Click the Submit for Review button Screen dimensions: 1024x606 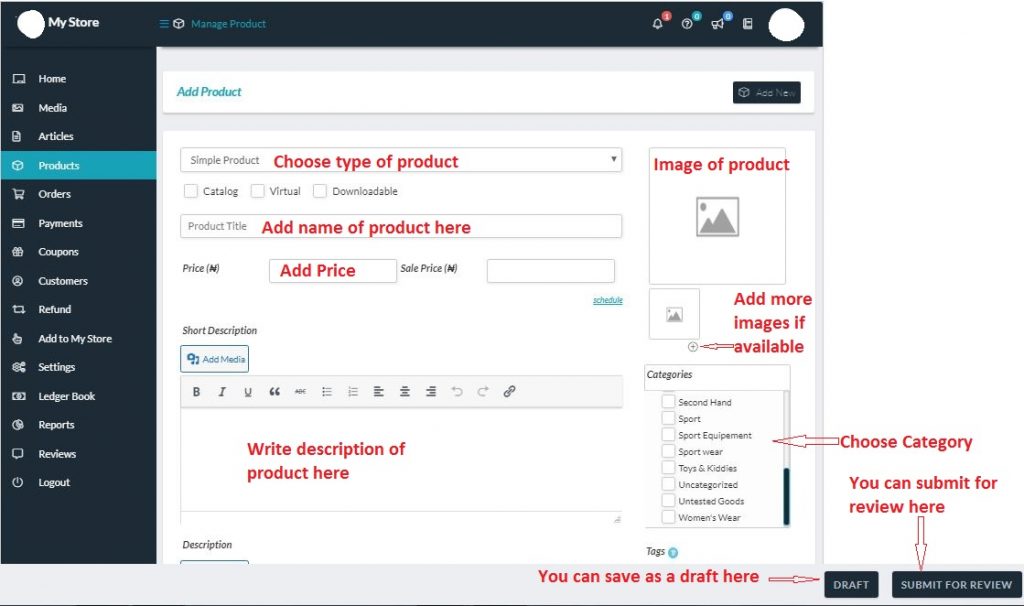click(956, 585)
